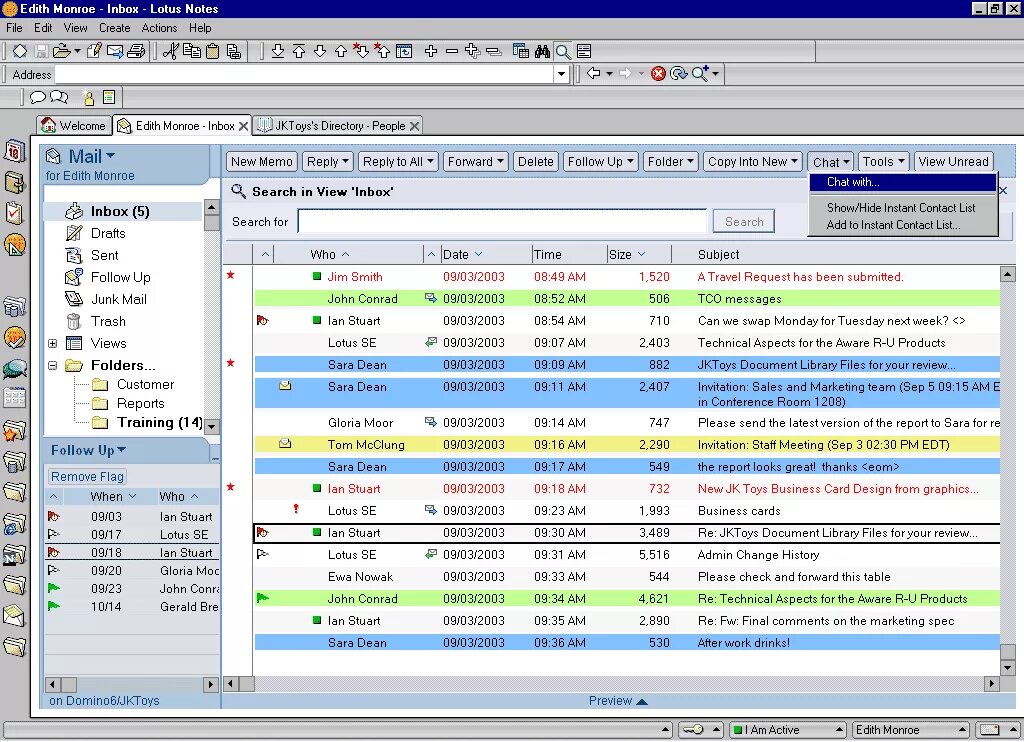Screen dimensions: 1024x742
Task: Click the status bar envelope icon
Action: pos(990,730)
